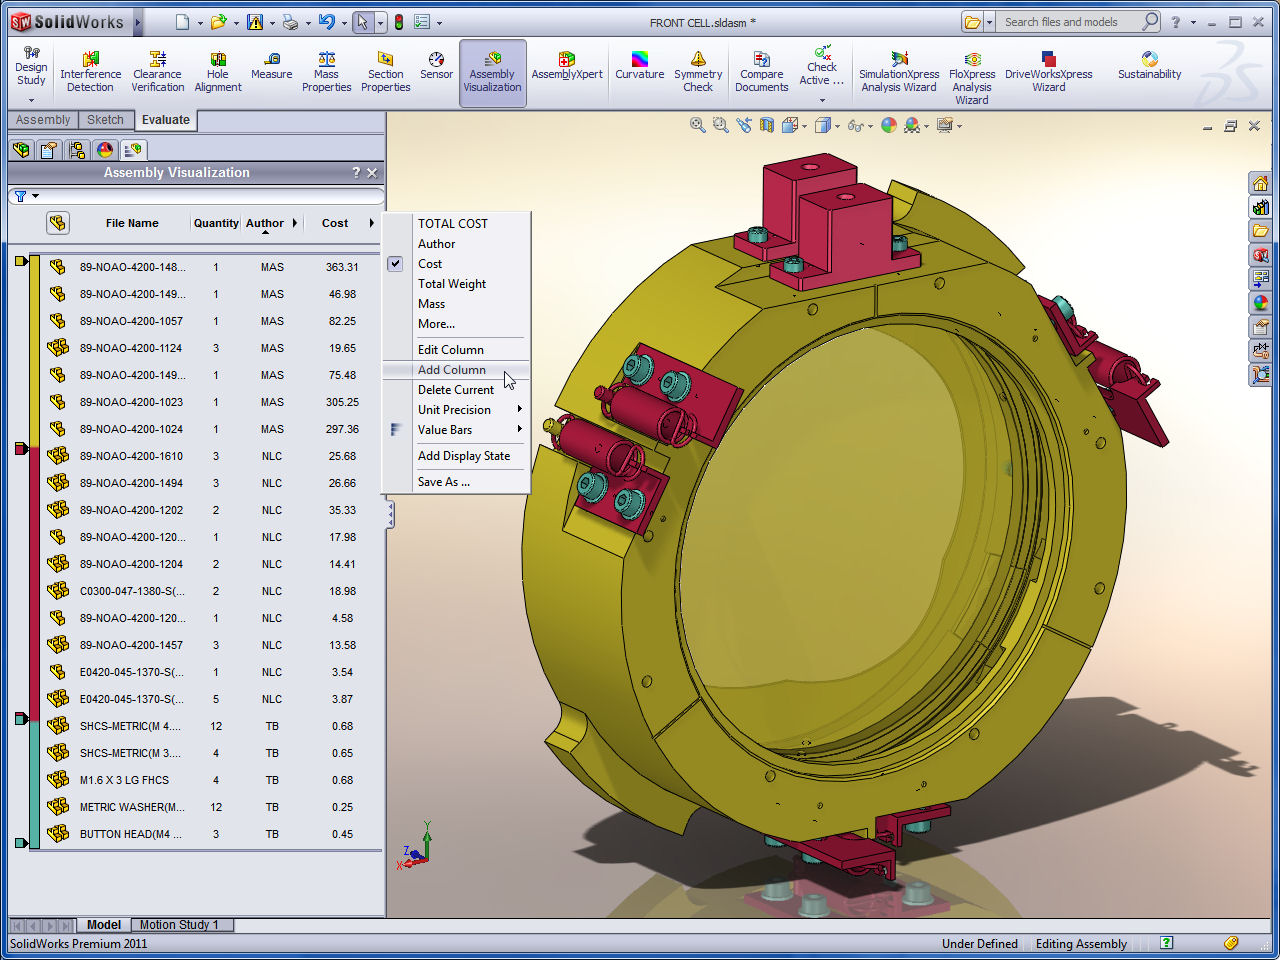
Task: Select Author in the column menu
Action: coord(436,244)
